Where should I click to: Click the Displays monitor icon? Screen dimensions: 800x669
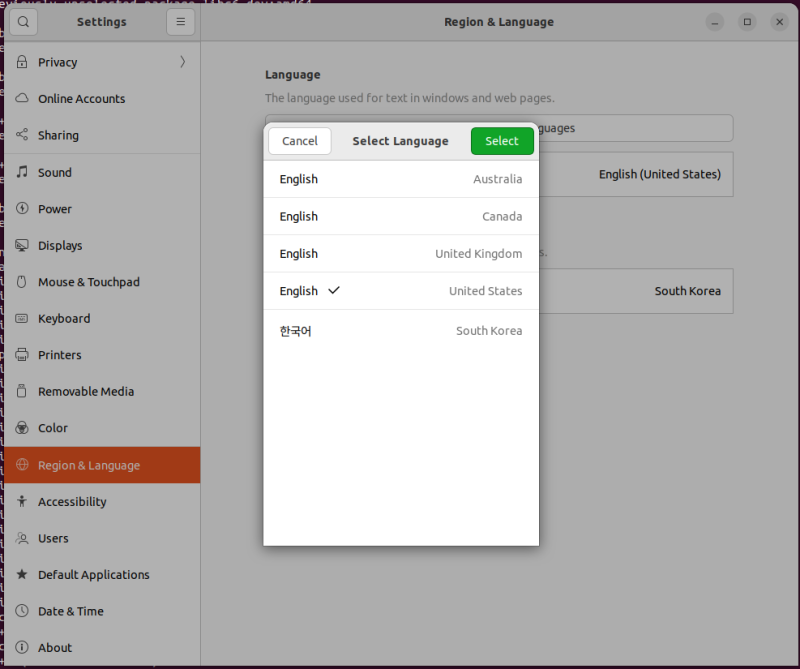pyautogui.click(x=22, y=246)
